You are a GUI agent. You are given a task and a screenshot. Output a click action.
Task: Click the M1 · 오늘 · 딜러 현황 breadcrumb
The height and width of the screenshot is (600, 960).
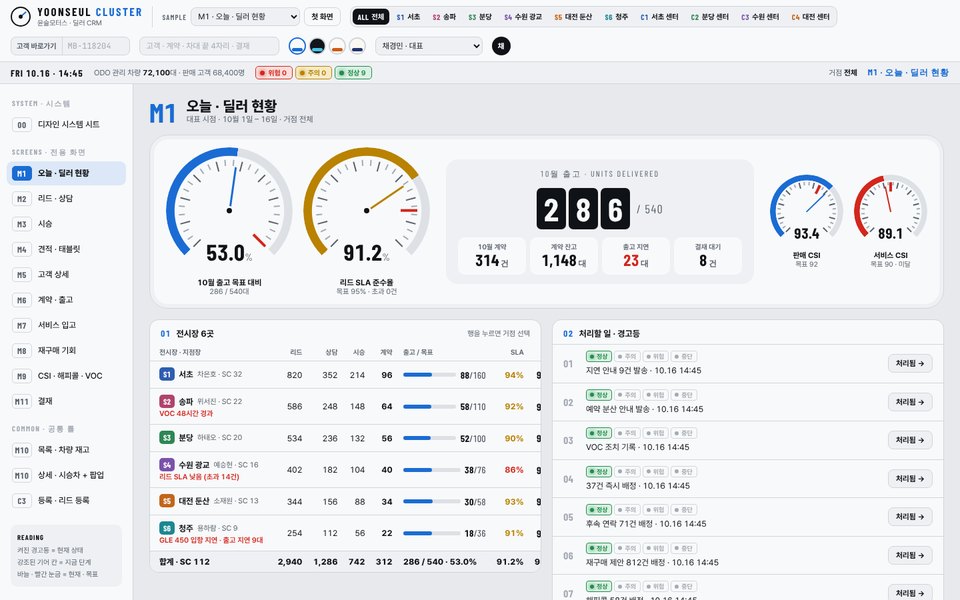pos(908,73)
